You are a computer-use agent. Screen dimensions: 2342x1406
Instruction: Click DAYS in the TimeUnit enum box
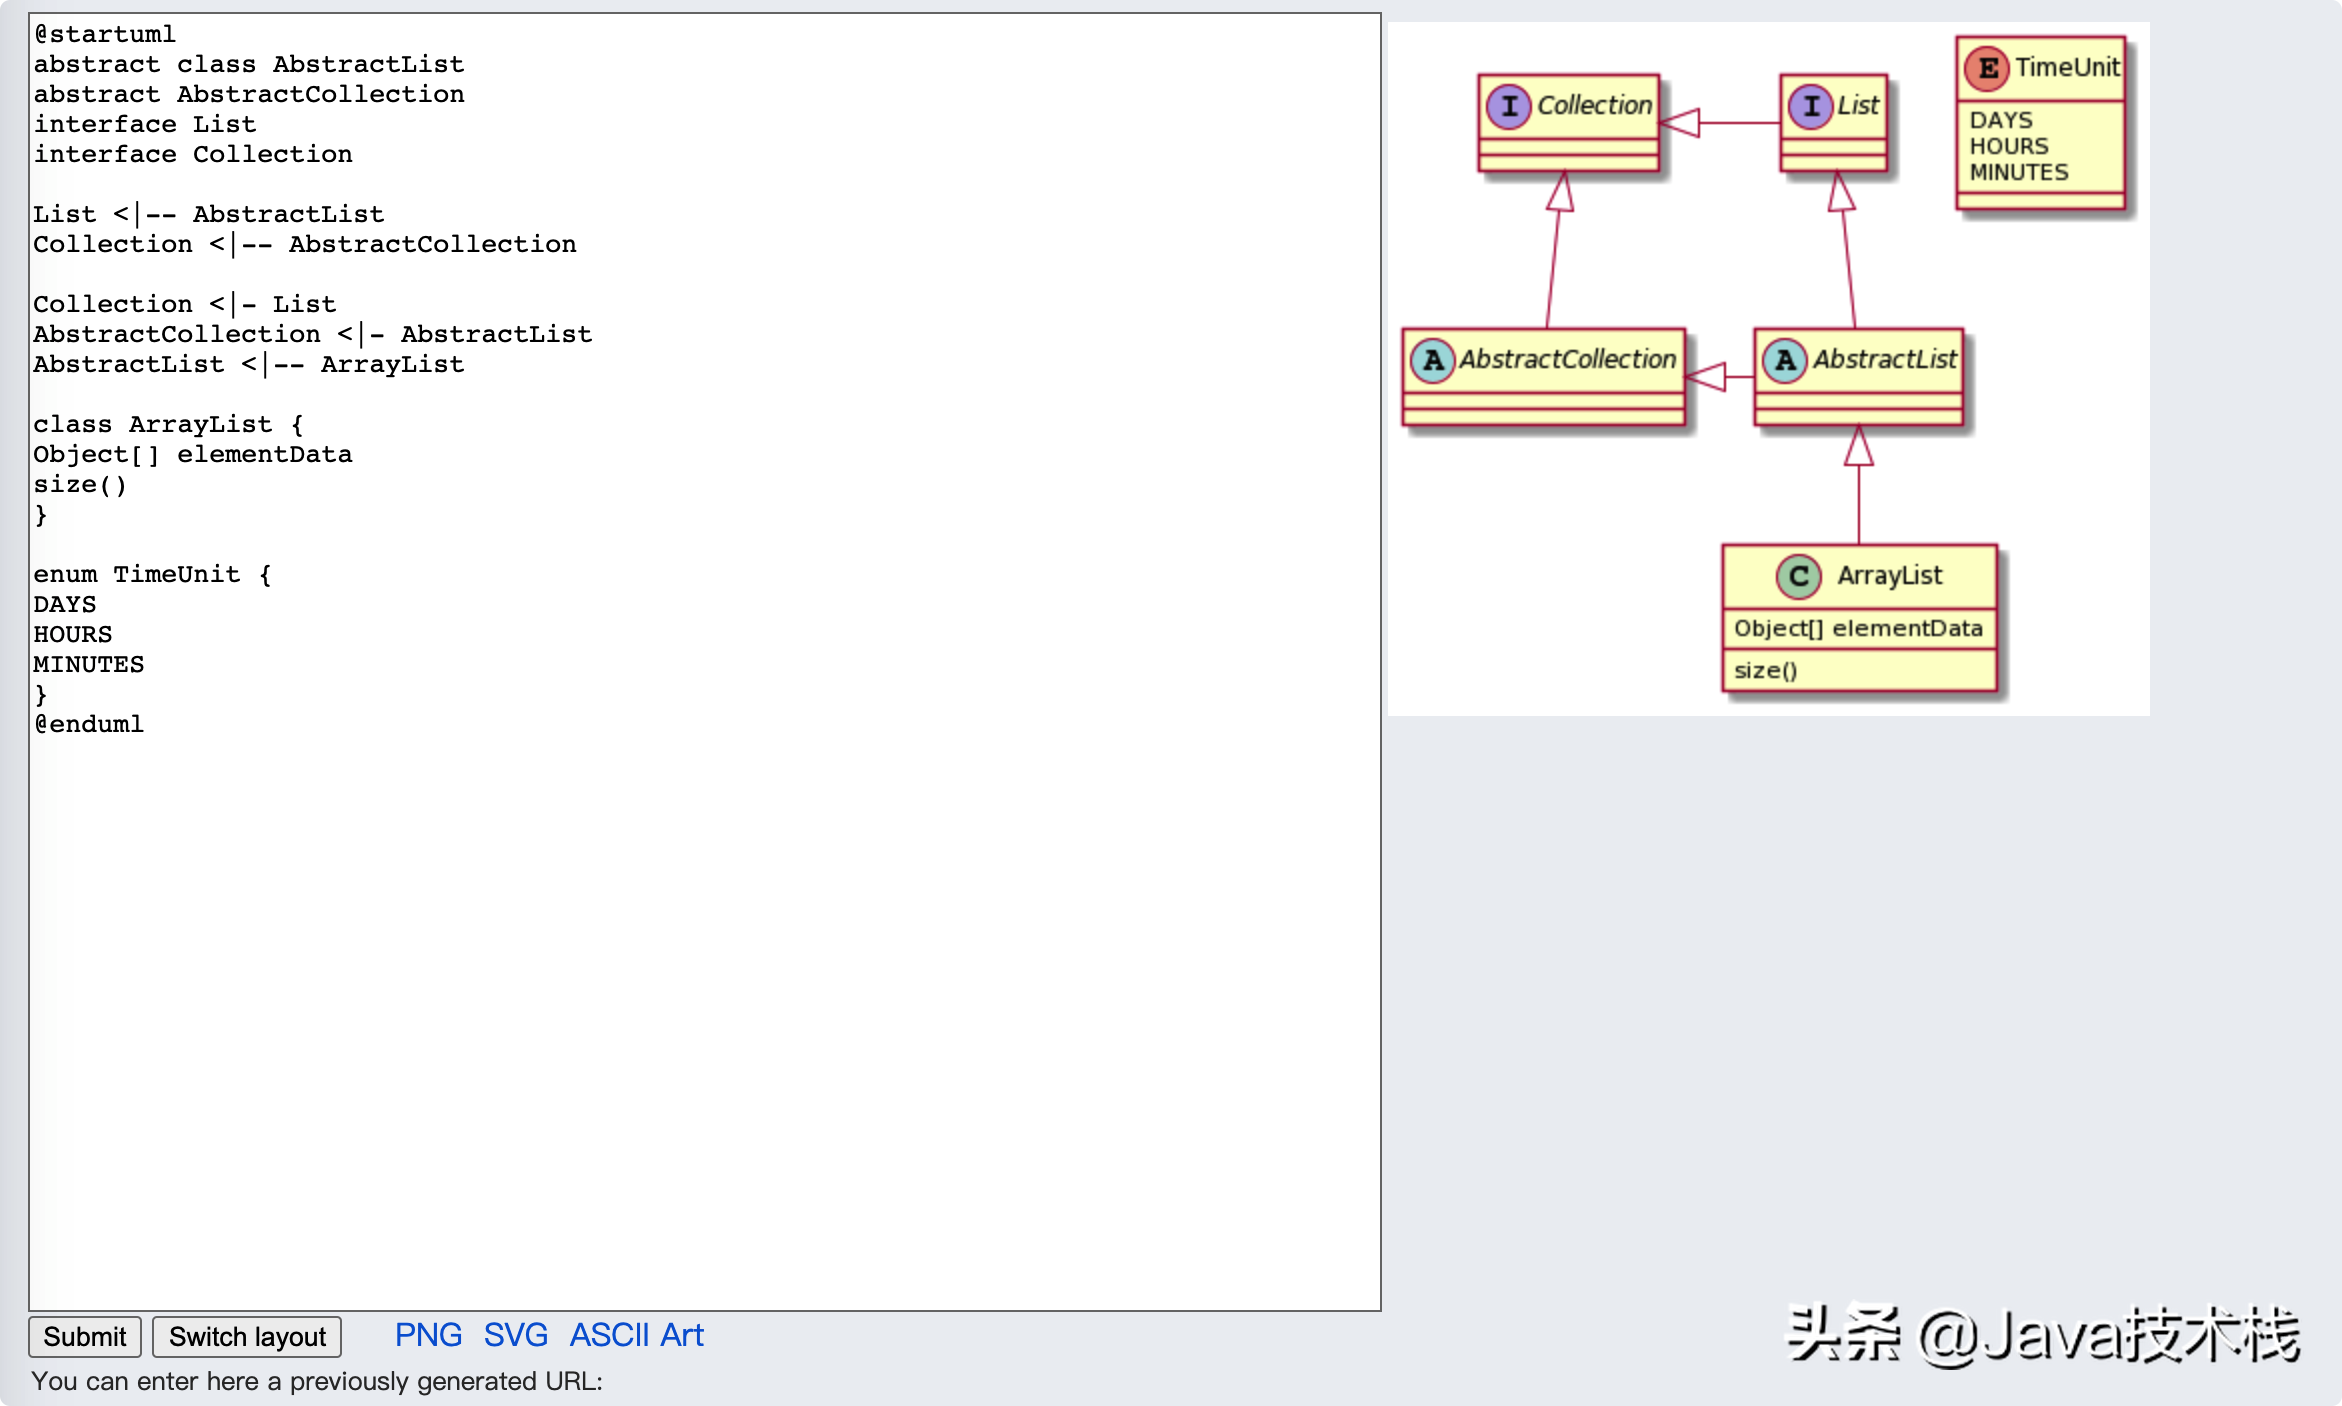point(2001,120)
